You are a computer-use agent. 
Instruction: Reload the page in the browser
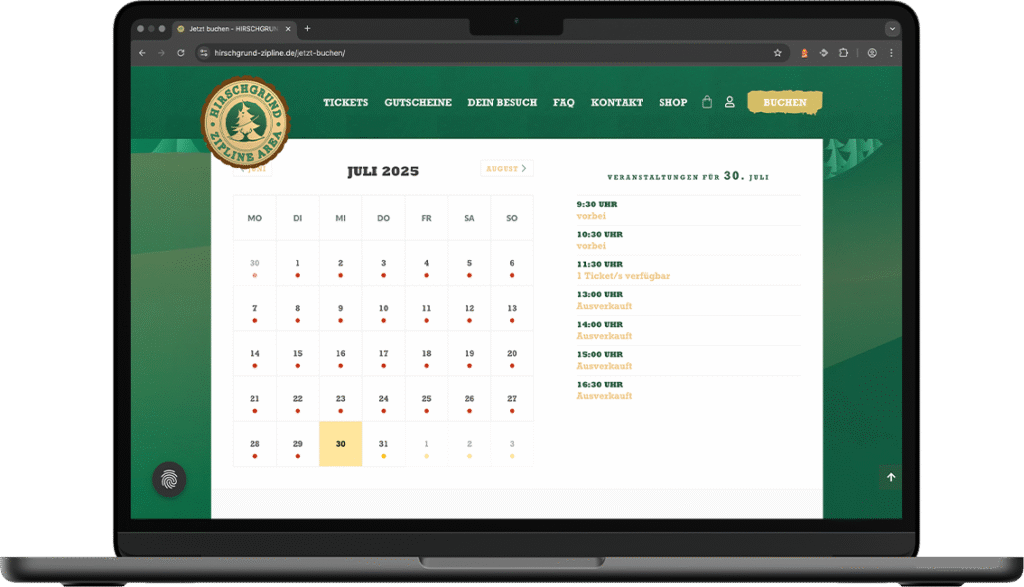click(x=181, y=53)
